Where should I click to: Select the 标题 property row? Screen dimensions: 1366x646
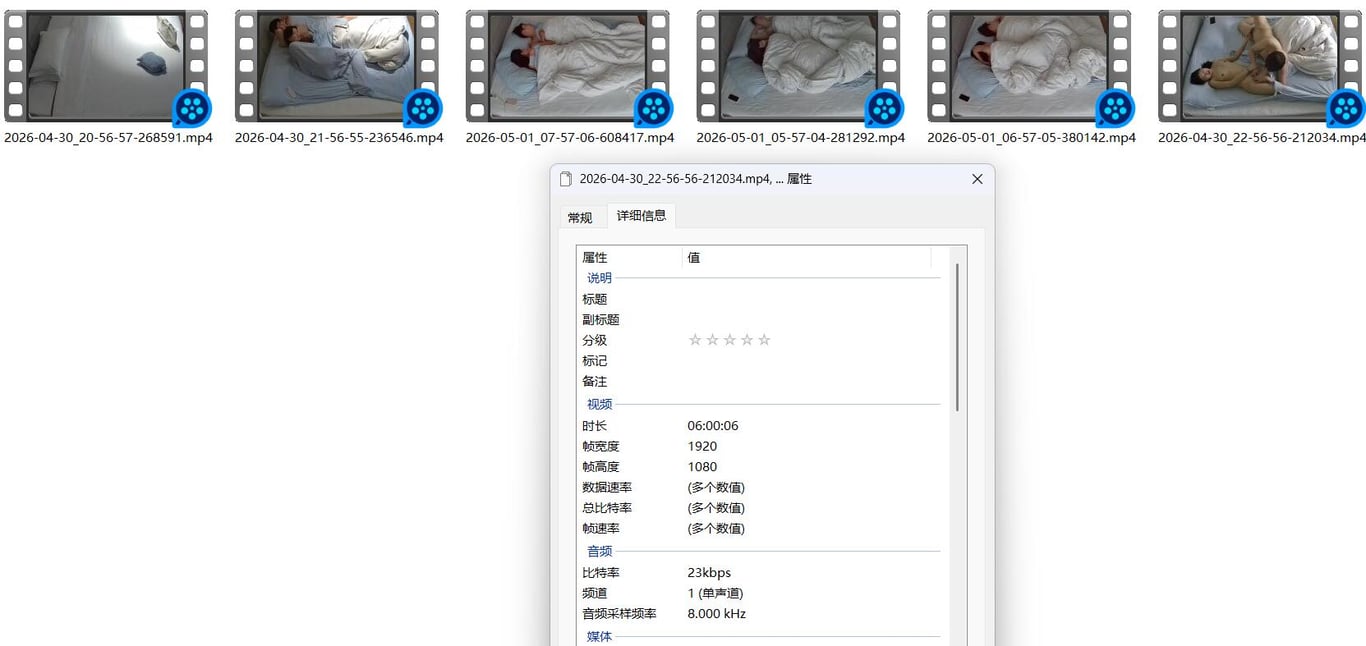[x=761, y=299]
